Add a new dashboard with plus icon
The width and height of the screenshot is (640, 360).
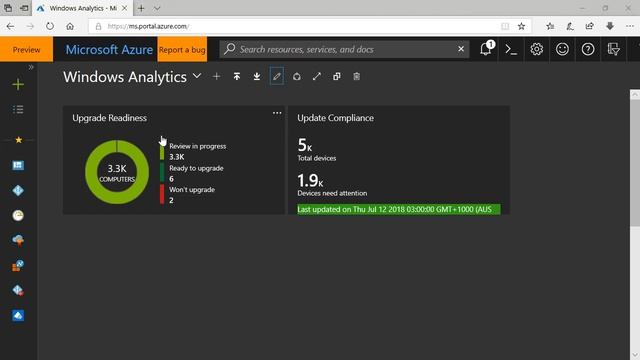pyautogui.click(x=216, y=76)
